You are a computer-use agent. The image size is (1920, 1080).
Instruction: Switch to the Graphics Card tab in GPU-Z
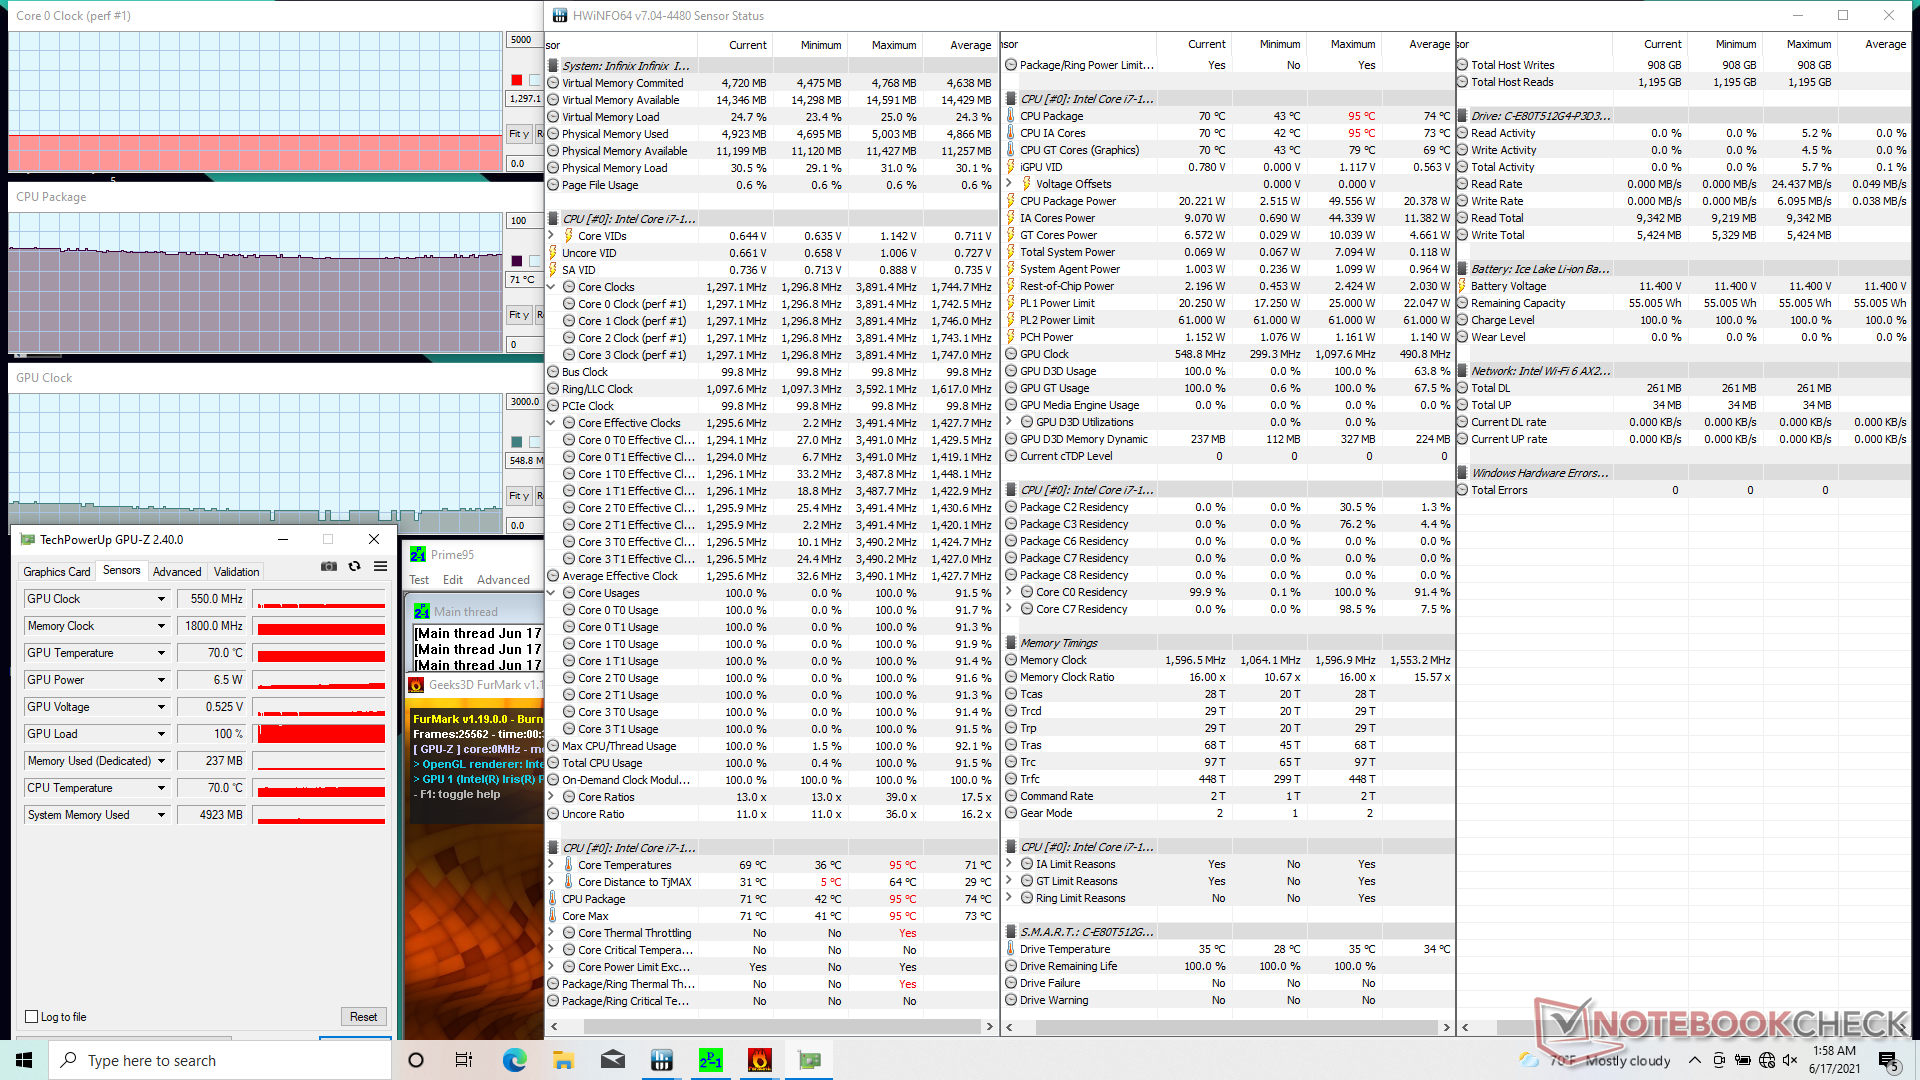click(x=57, y=572)
